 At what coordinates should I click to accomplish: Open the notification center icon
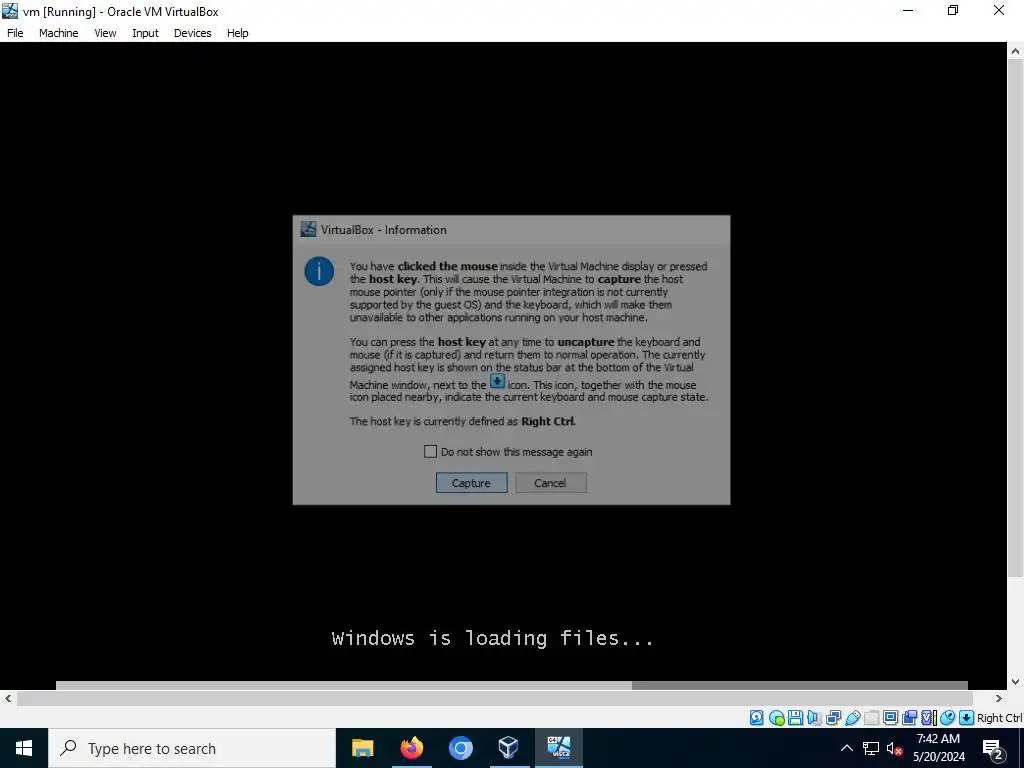pyautogui.click(x=993, y=749)
